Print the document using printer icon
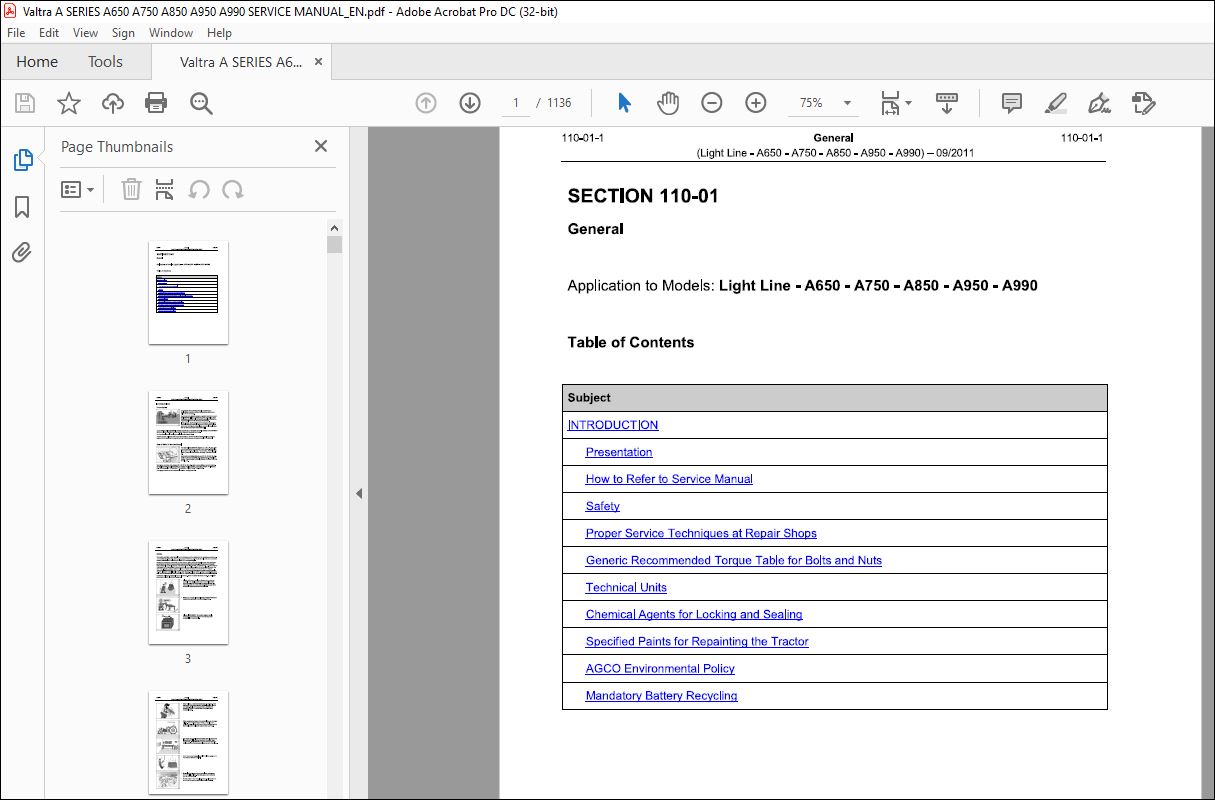The image size is (1215, 800). [x=156, y=103]
